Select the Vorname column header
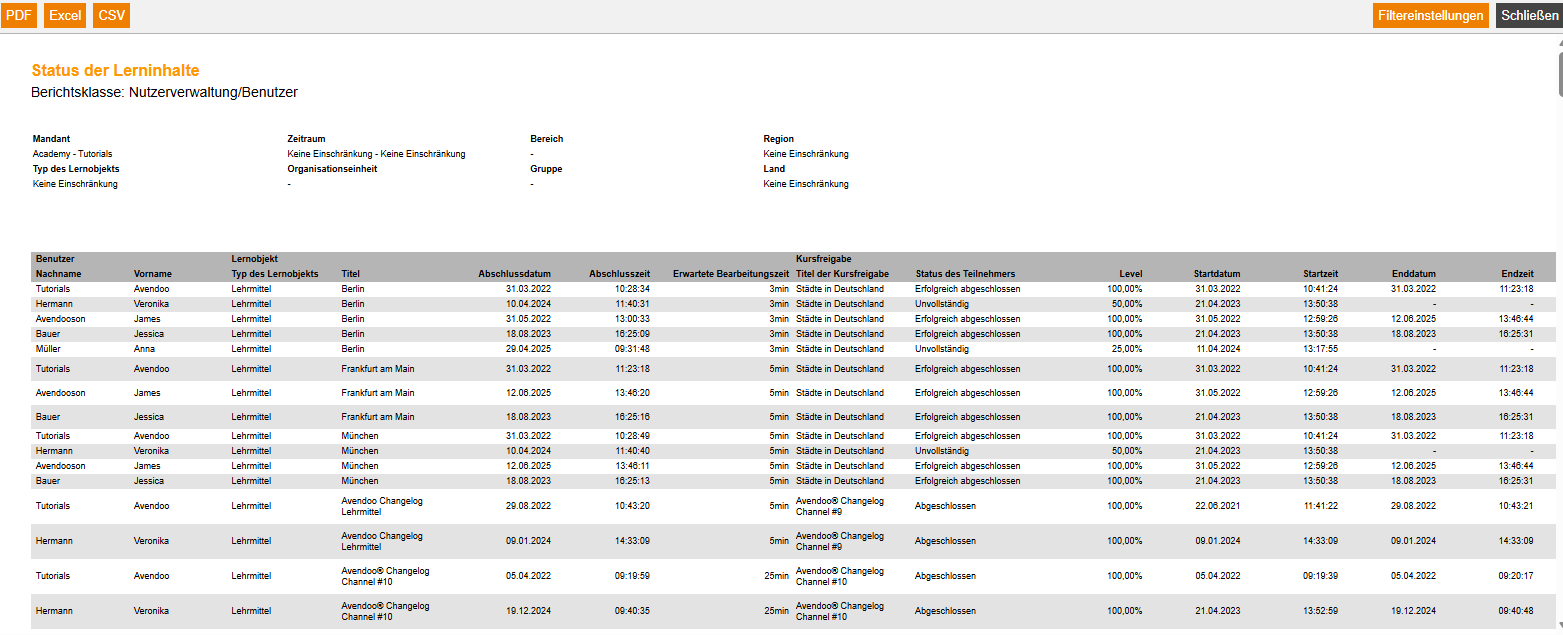1563x635 pixels. click(x=153, y=274)
